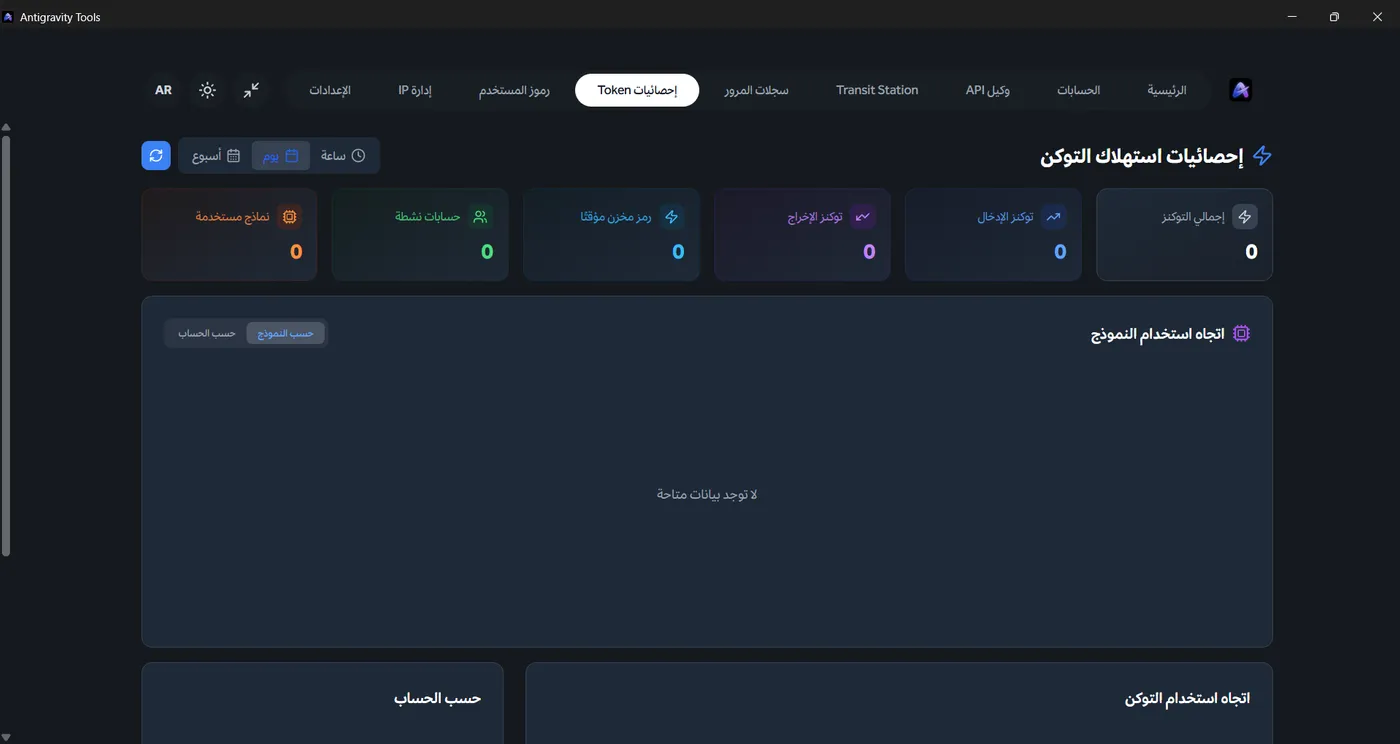
Task: Open the AR language switcher
Action: (x=163, y=90)
